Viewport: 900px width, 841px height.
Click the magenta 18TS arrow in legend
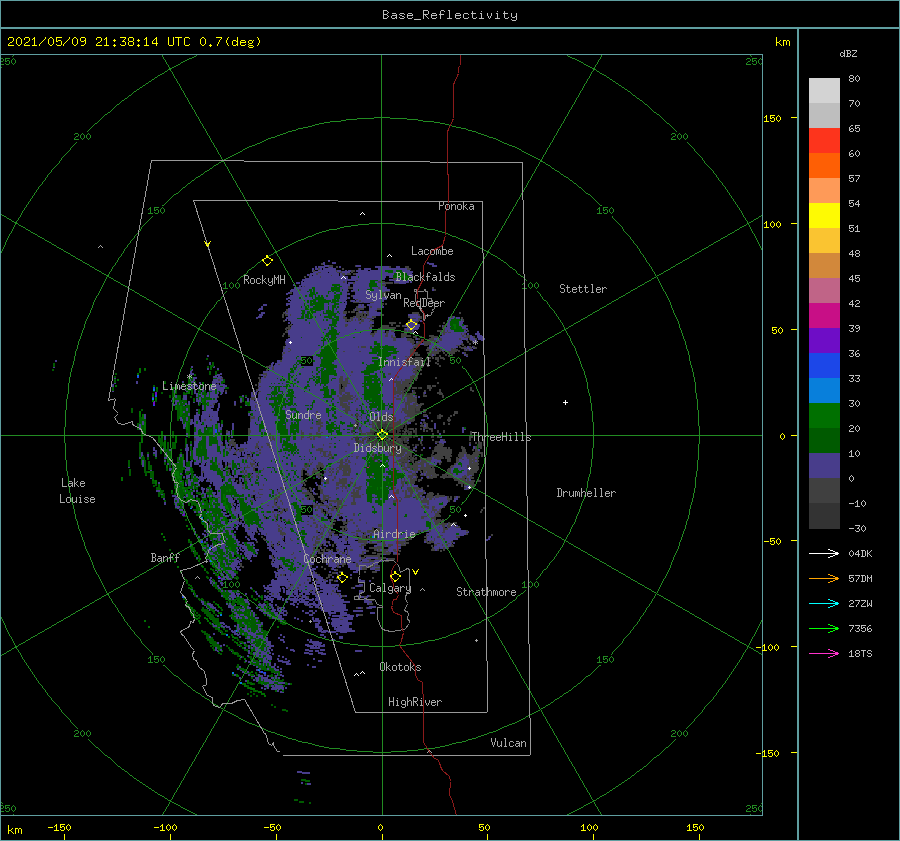click(824, 653)
